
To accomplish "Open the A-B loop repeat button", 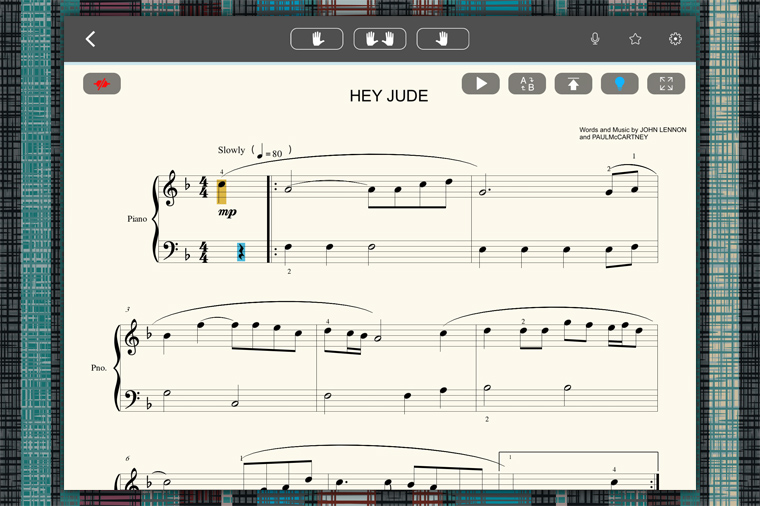I will point(527,84).
